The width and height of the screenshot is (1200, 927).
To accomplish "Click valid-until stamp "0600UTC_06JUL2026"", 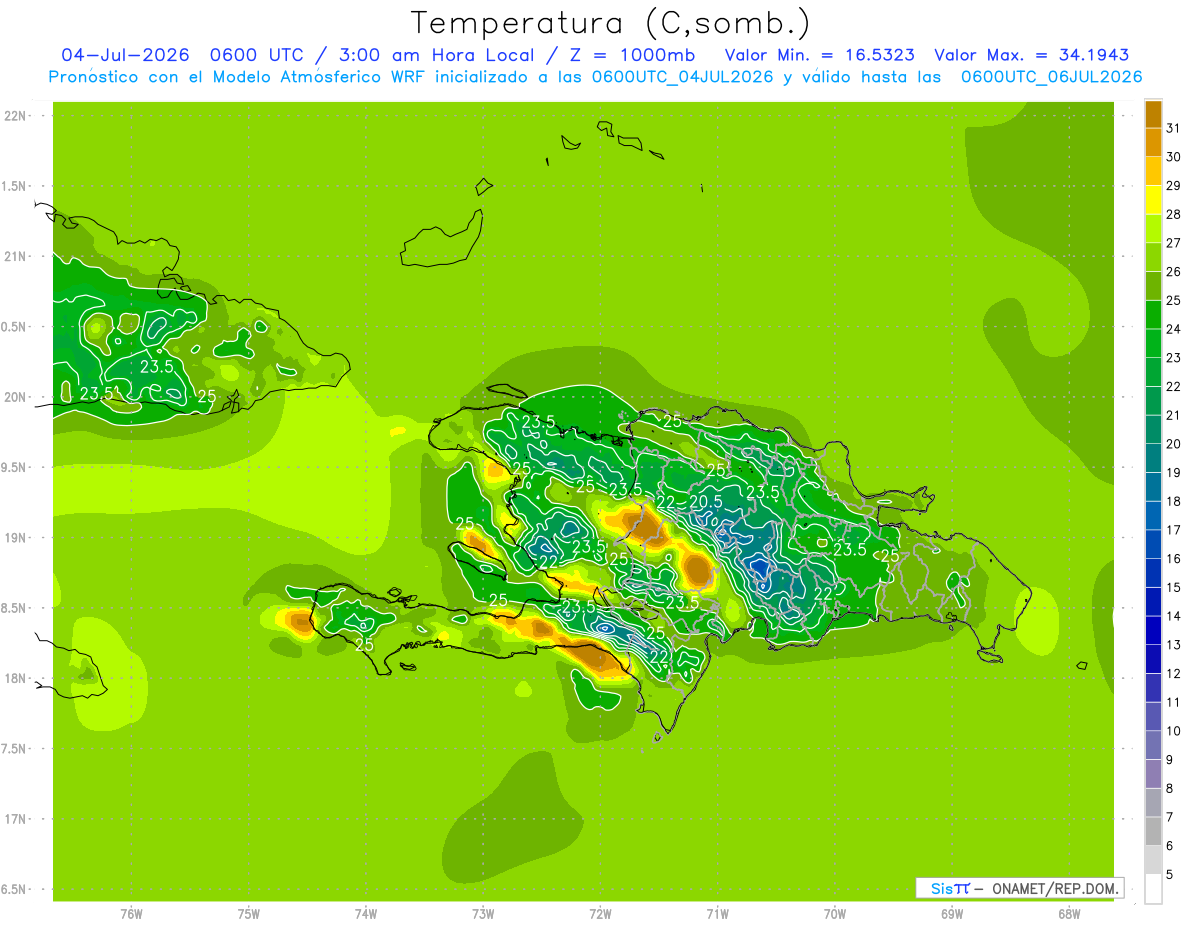I will click(1051, 77).
